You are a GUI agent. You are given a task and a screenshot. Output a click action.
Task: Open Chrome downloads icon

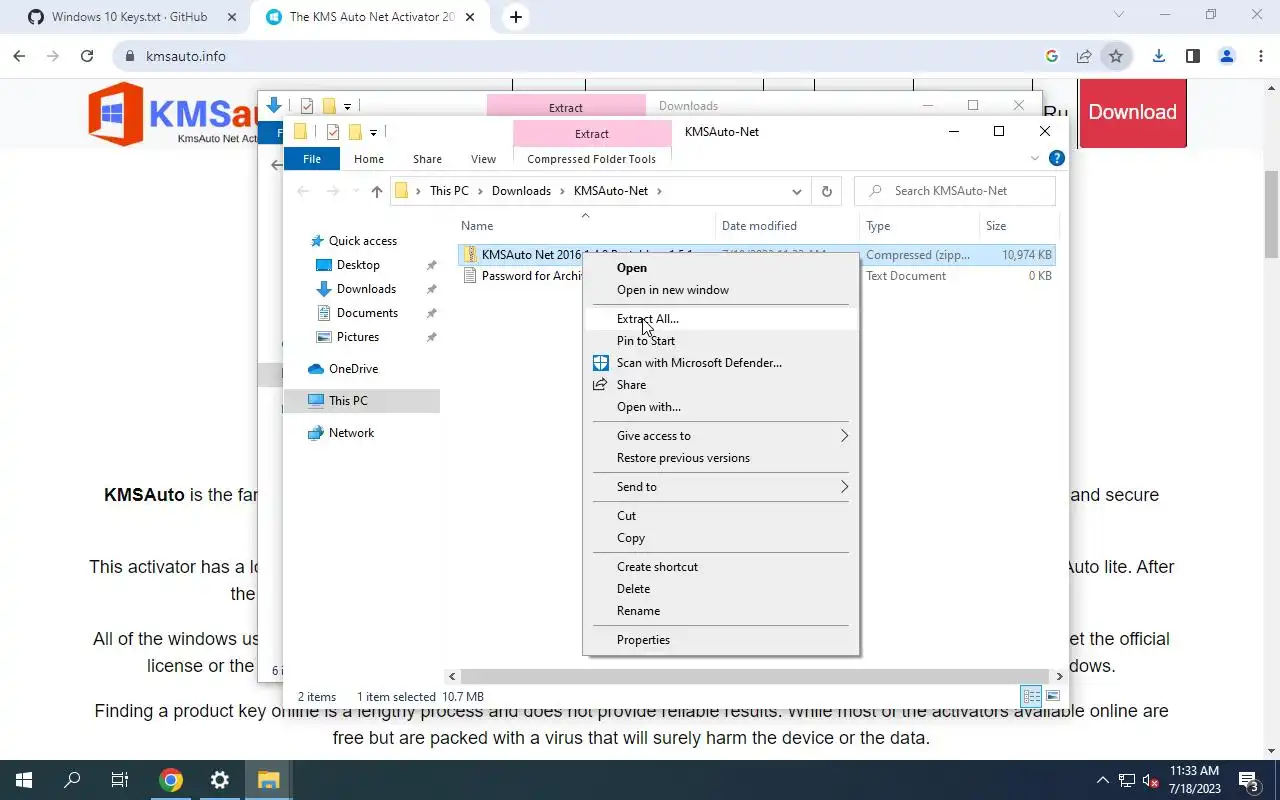(1158, 56)
